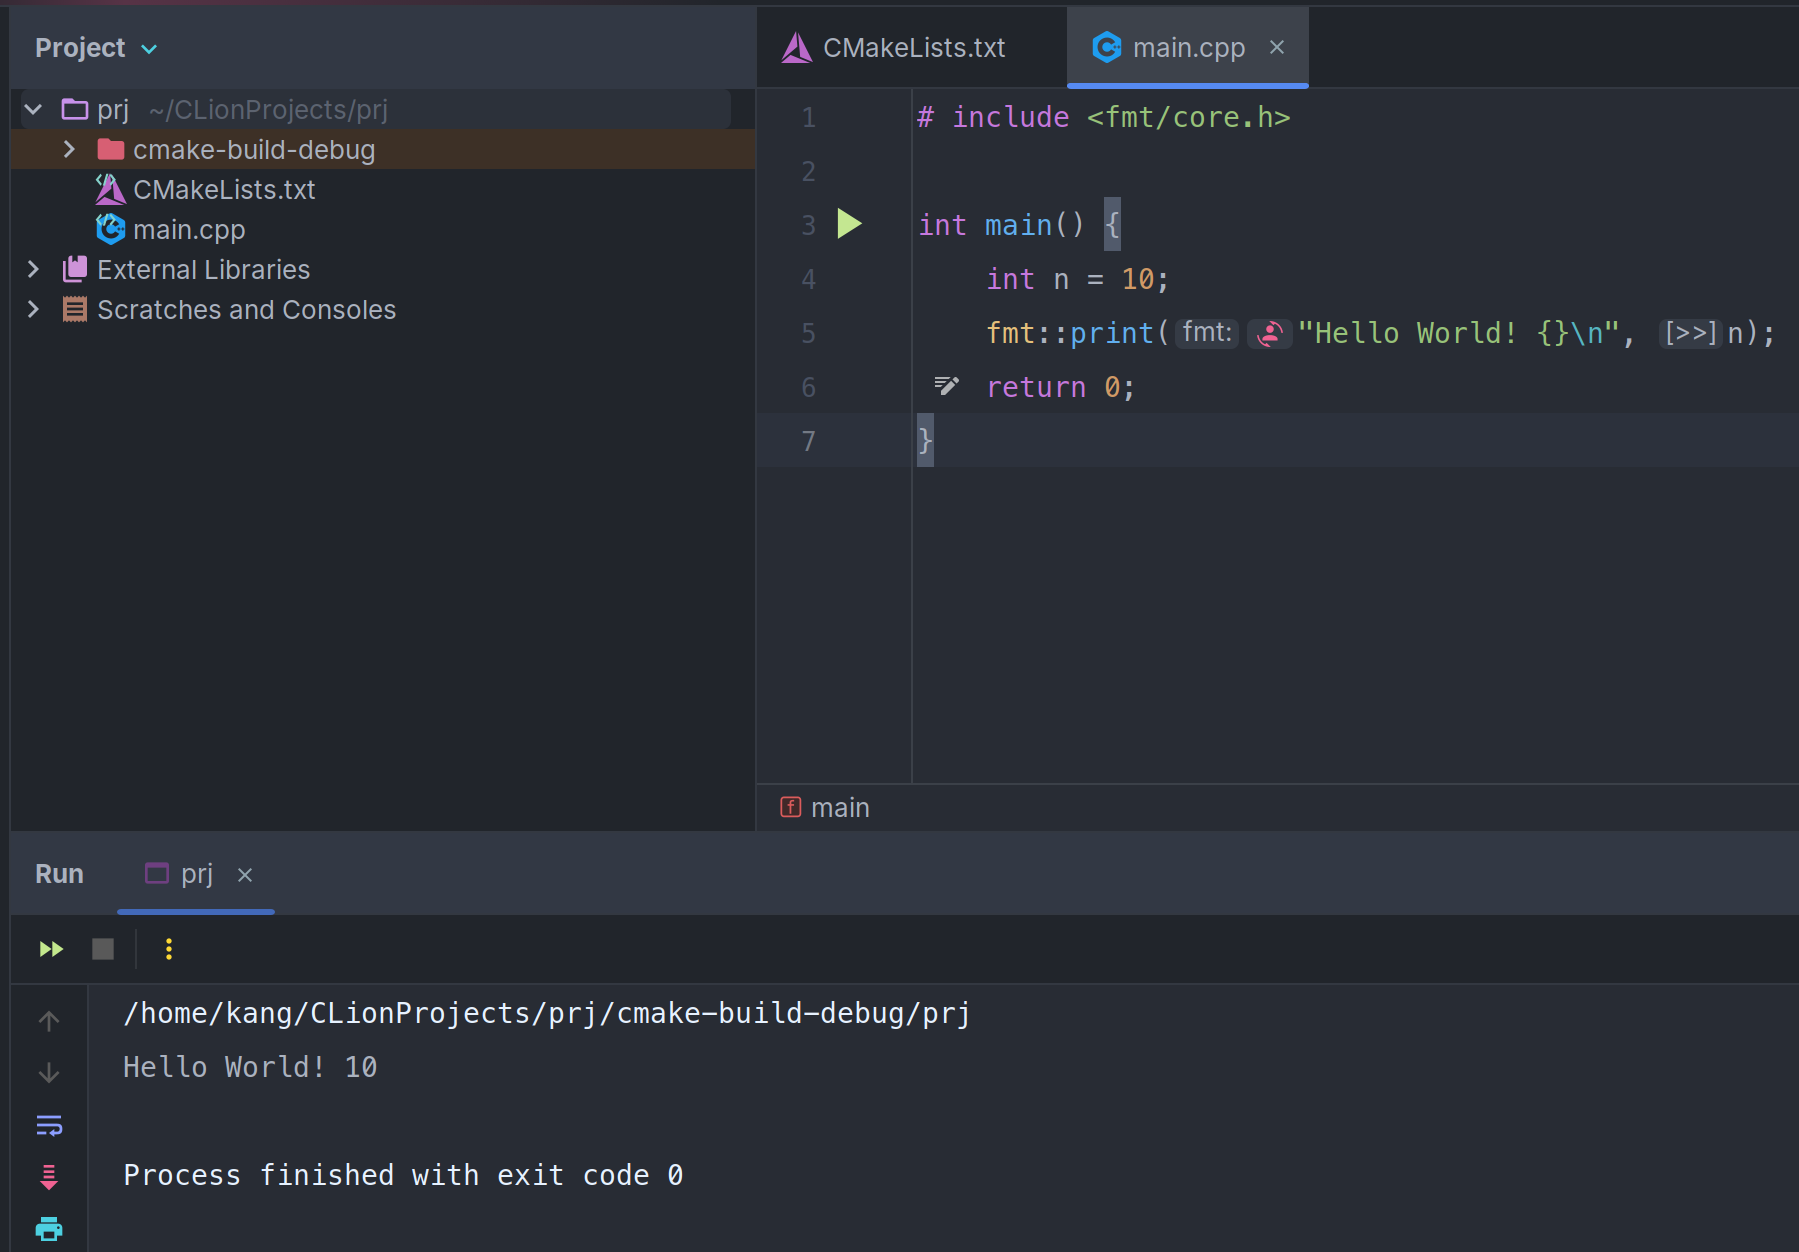Open CMakeLists.txt in the project tree
The height and width of the screenshot is (1252, 1799).
224,189
